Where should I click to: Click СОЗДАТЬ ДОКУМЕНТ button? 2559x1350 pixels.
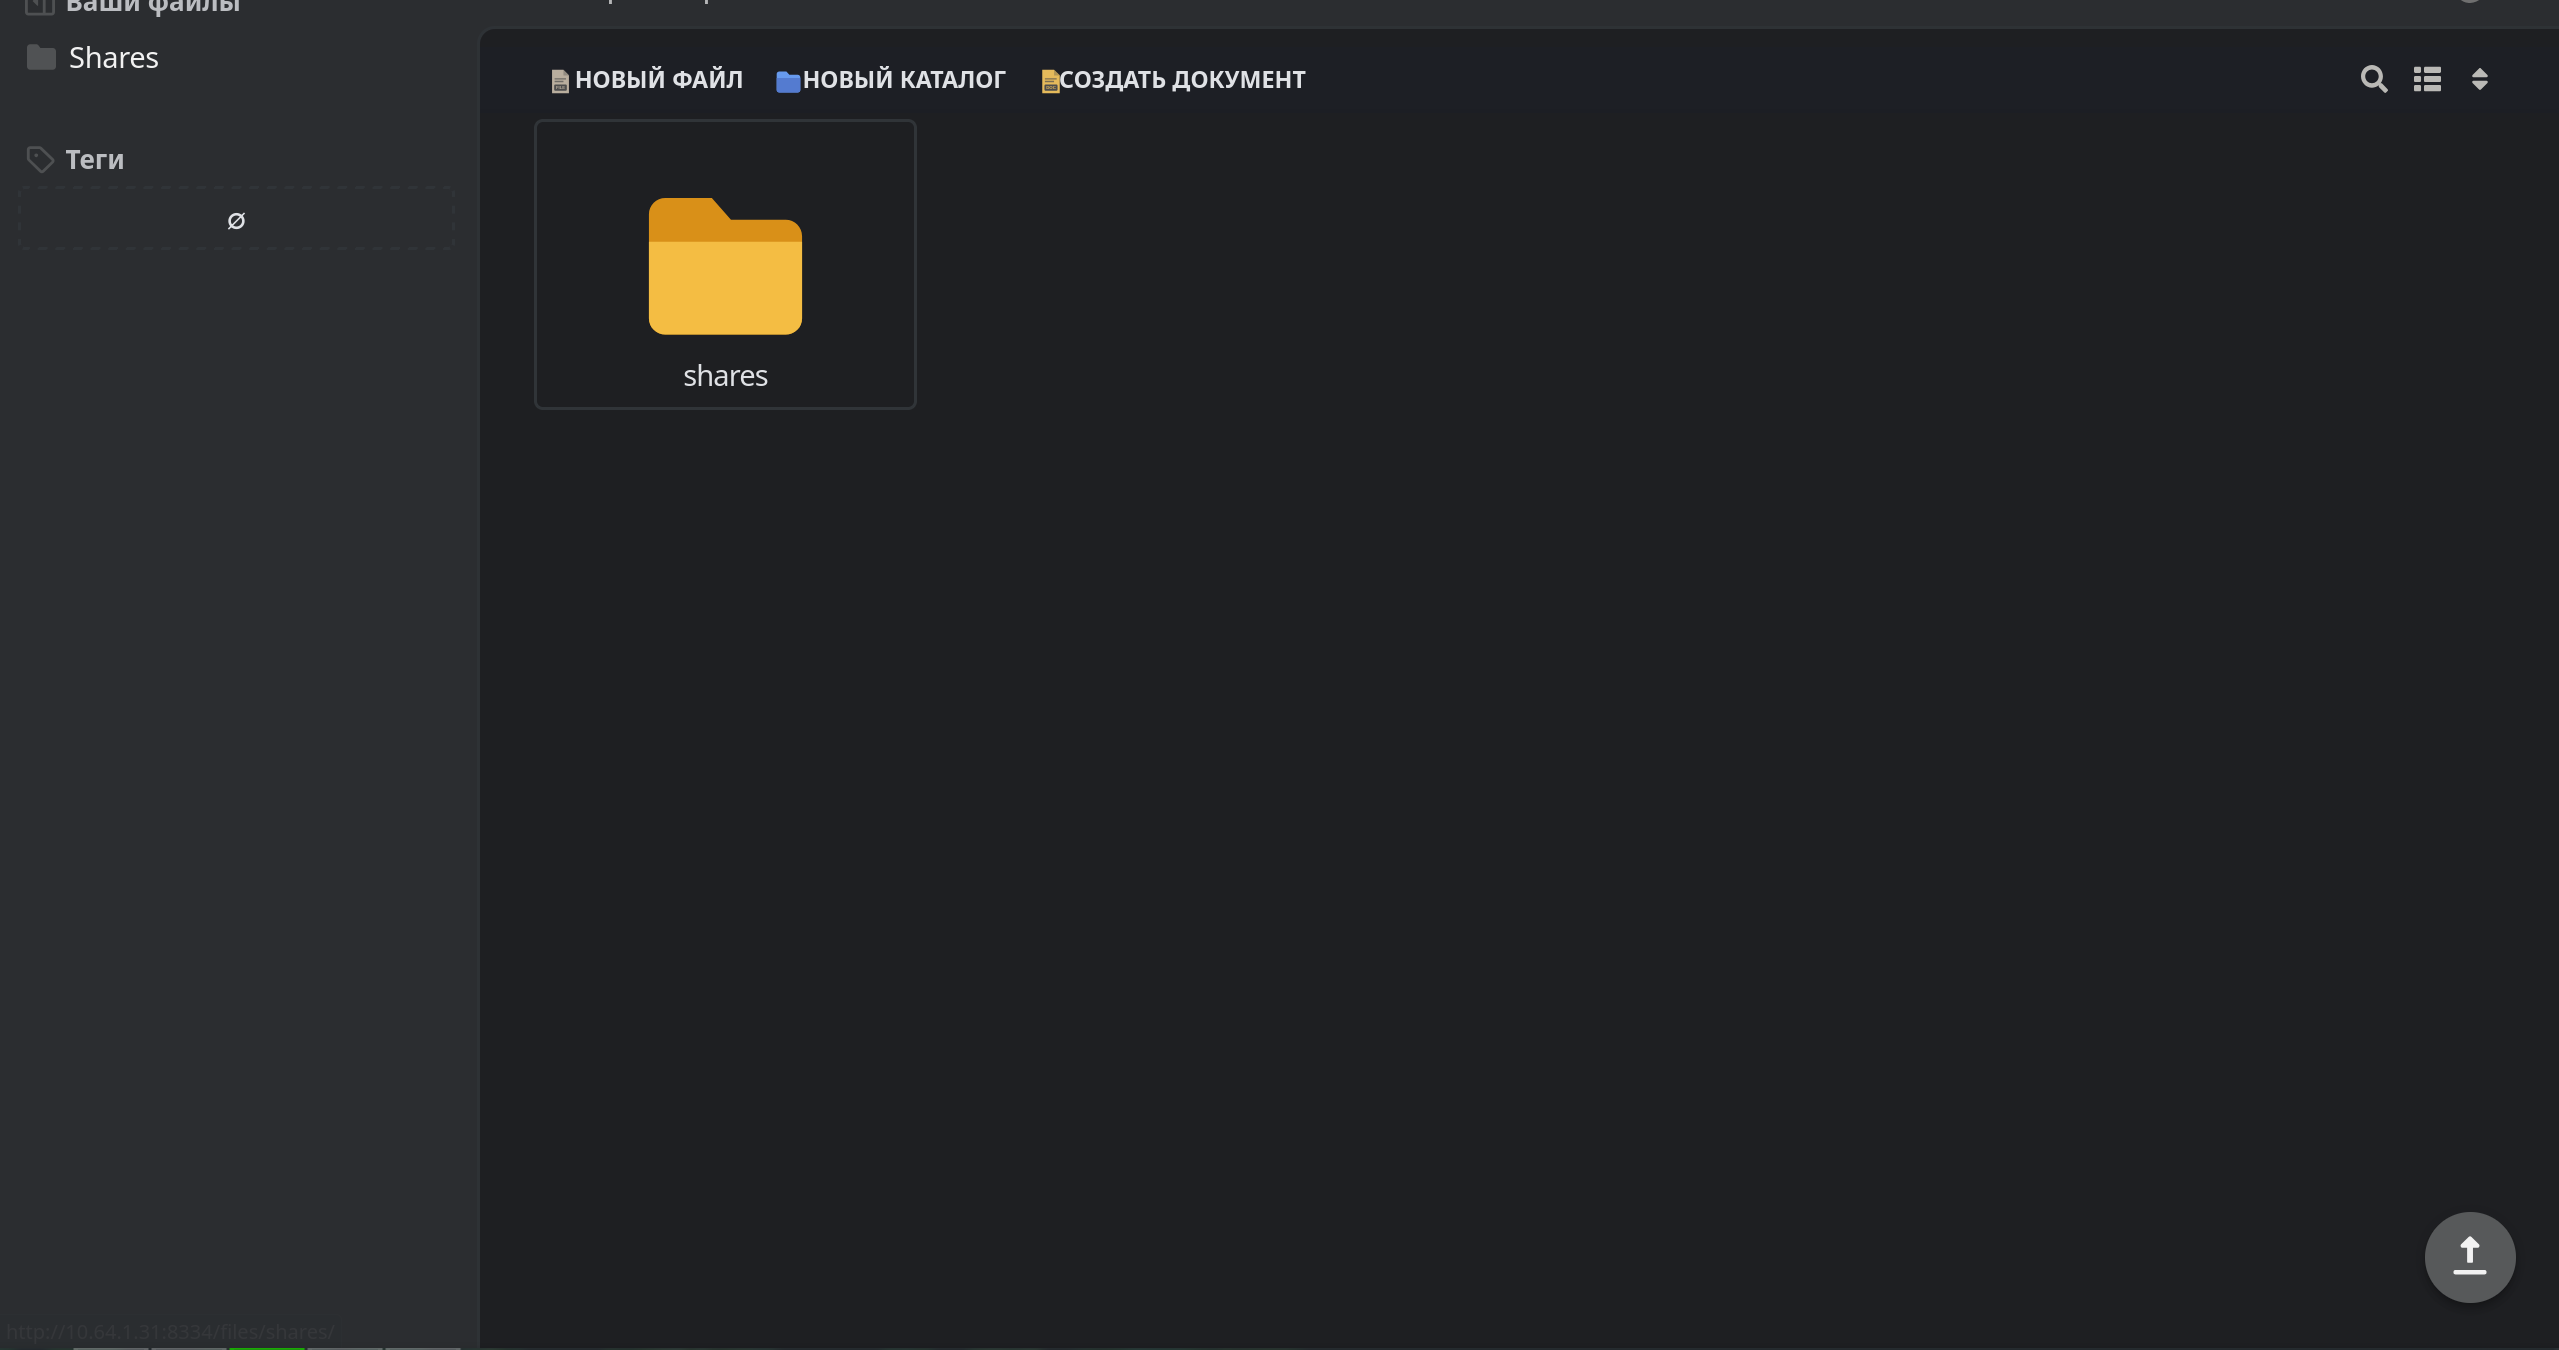(1173, 80)
